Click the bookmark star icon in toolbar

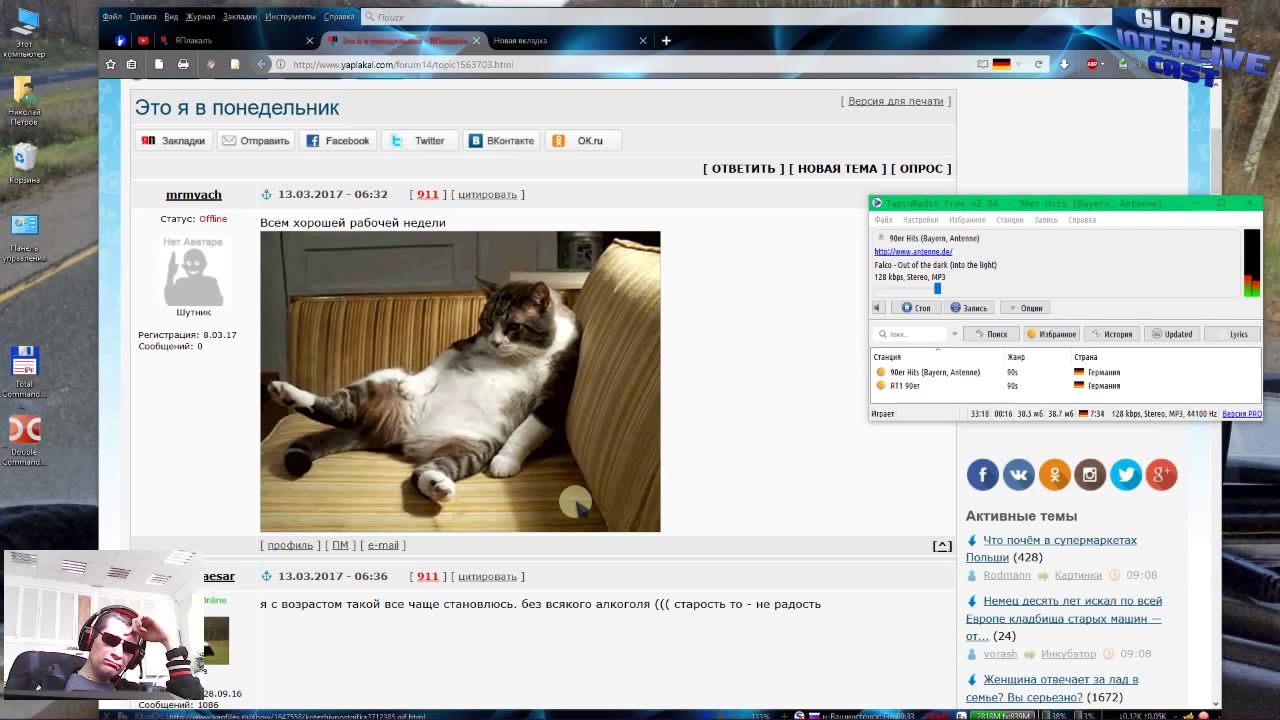[x=110, y=64]
